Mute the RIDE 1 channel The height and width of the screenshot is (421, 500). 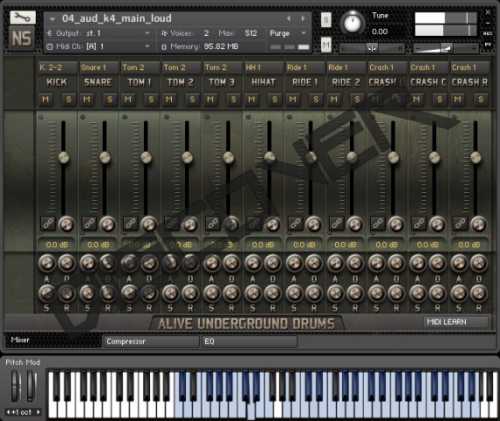[x=293, y=99]
